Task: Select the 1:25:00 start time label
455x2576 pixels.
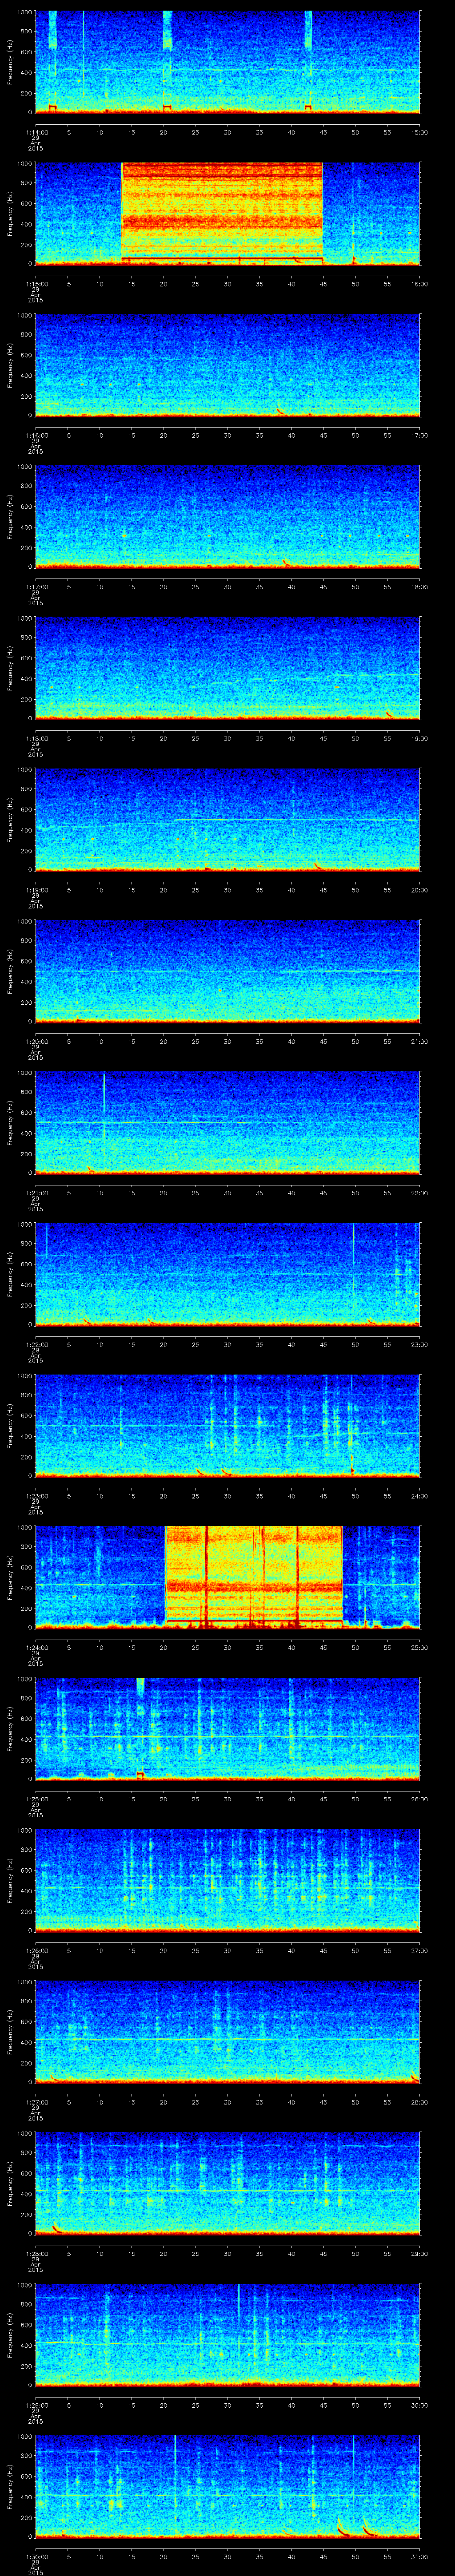Action: pyautogui.click(x=36, y=1799)
